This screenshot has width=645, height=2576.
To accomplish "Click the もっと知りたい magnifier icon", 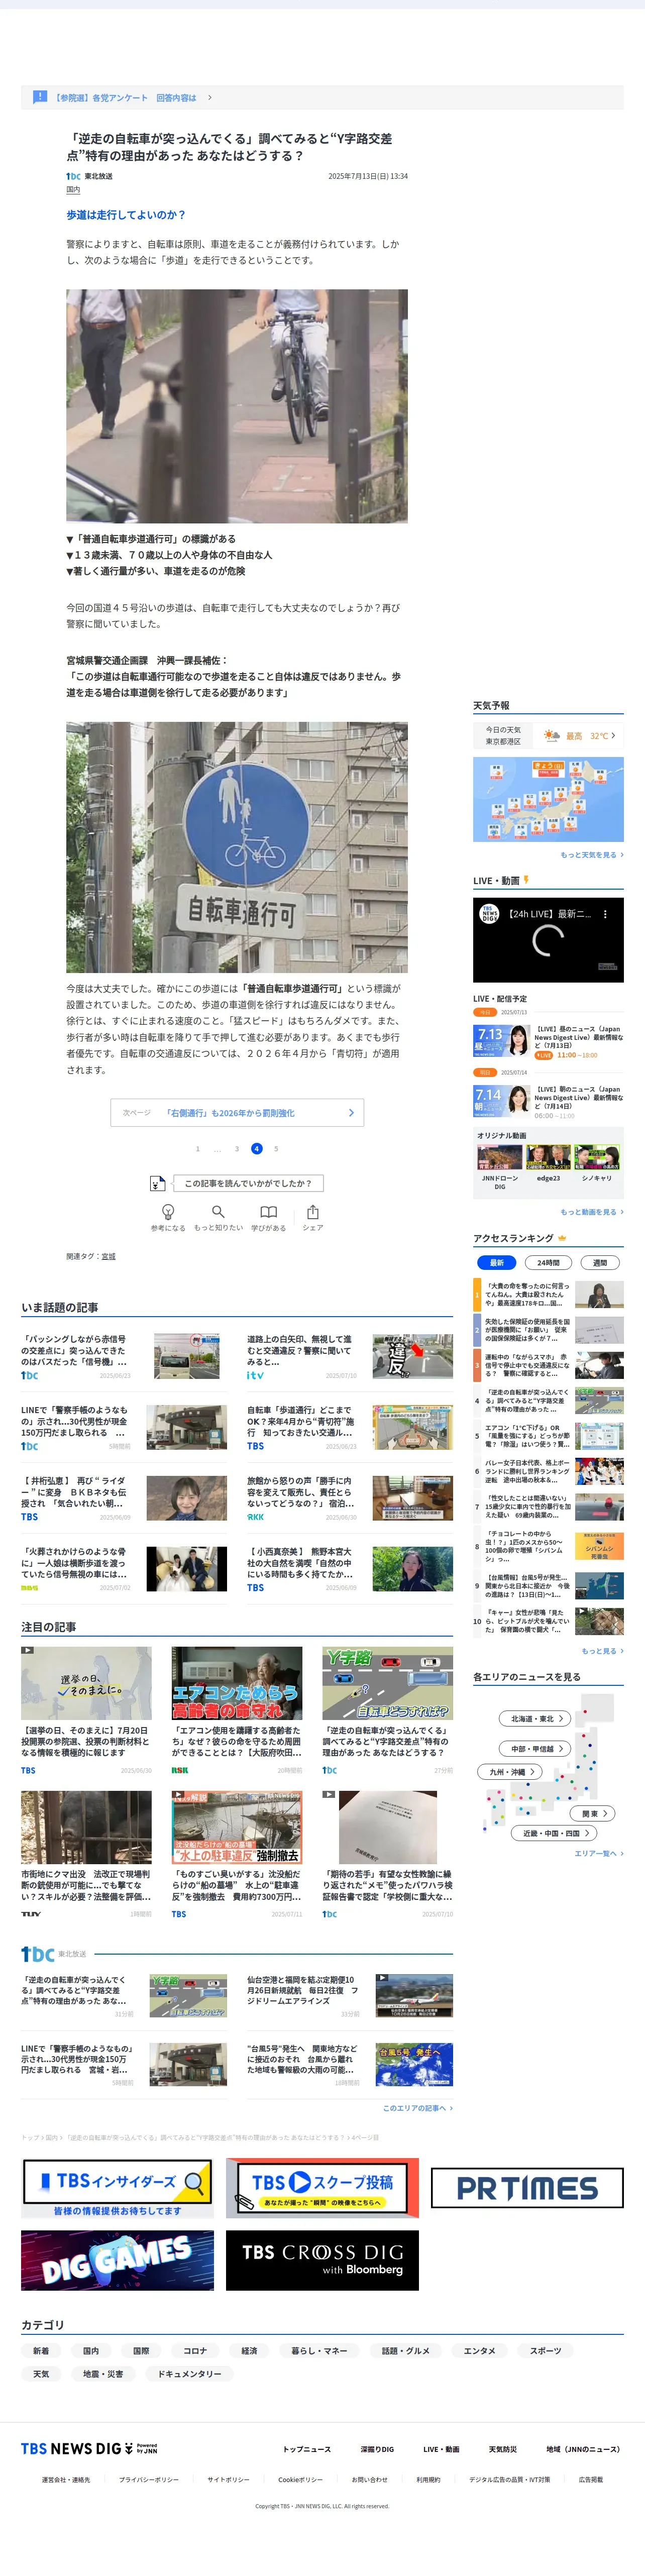I will coord(218,1211).
